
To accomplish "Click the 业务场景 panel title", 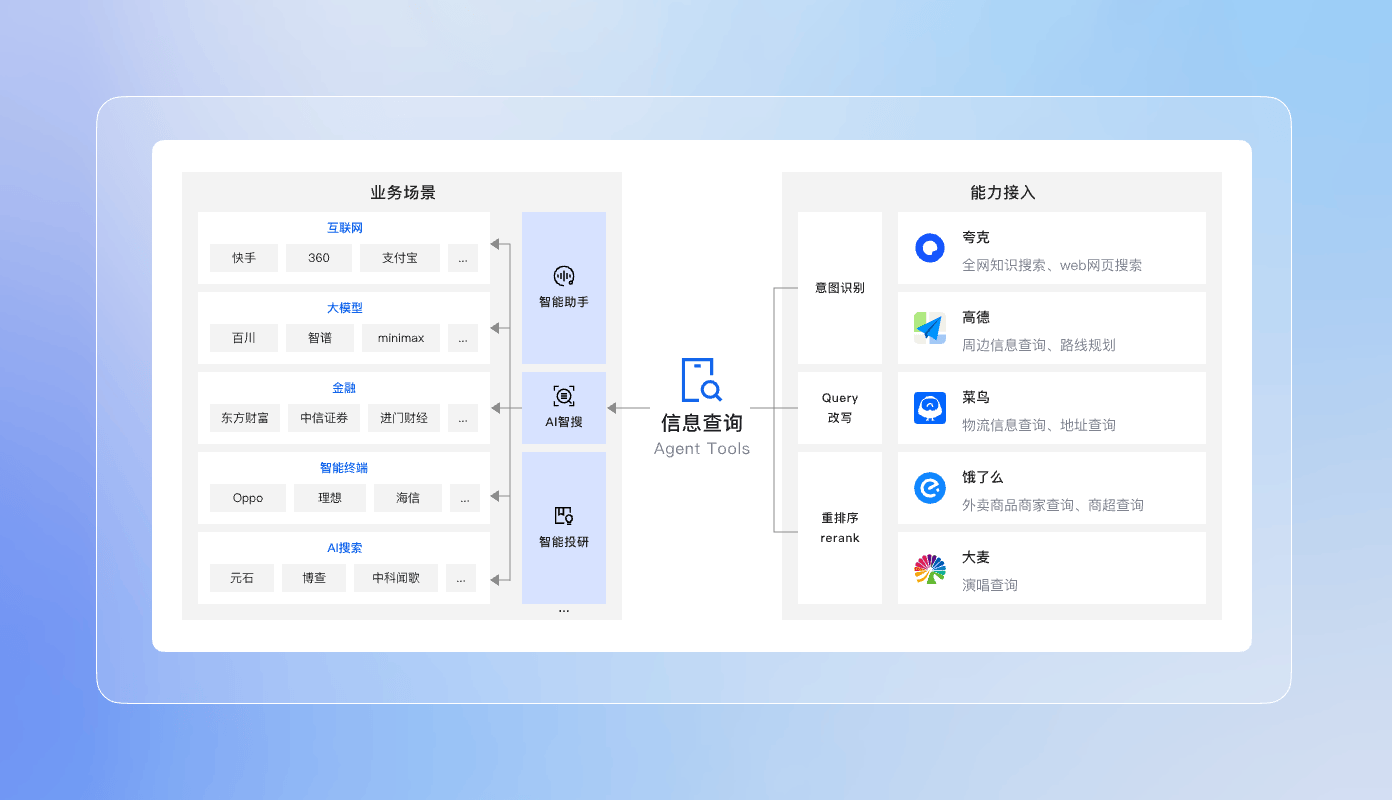I will [403, 193].
